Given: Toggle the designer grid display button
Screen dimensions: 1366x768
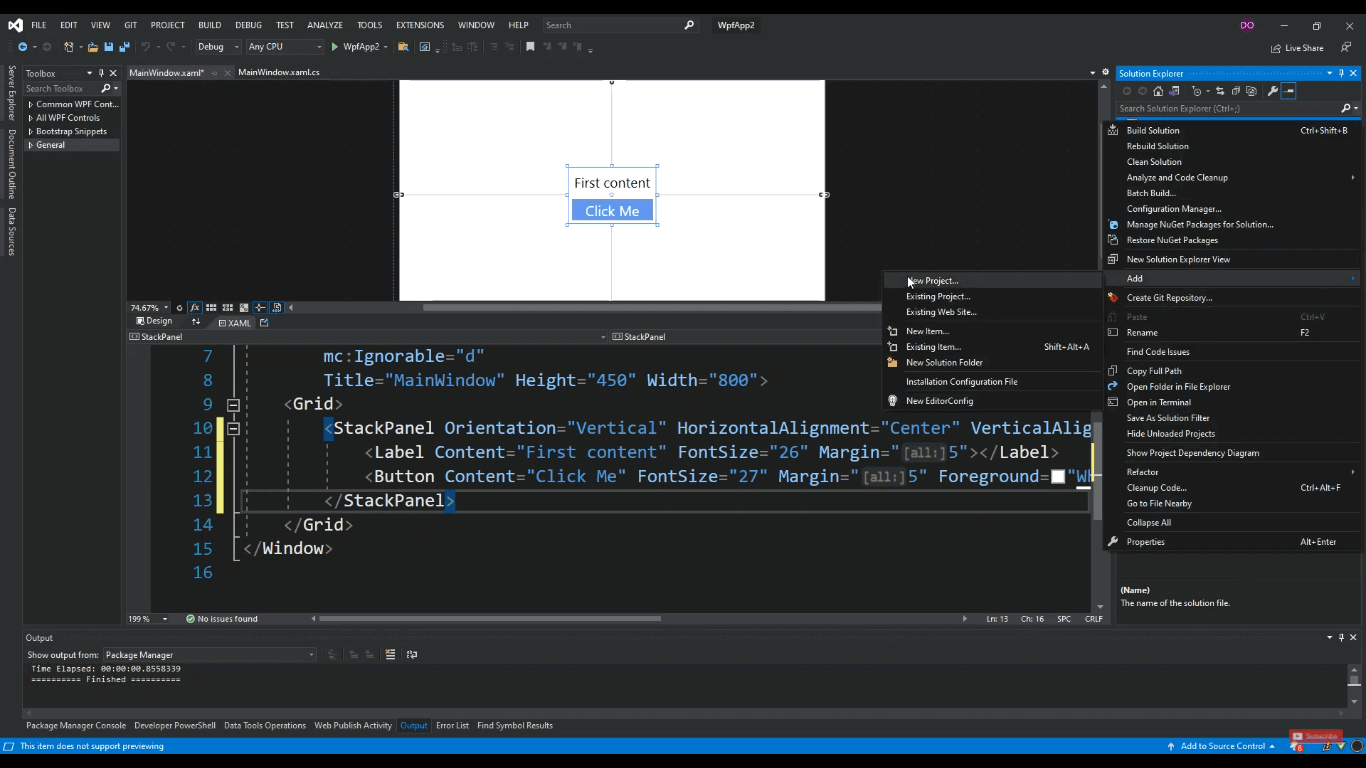Looking at the screenshot, I should pyautogui.click(x=211, y=307).
